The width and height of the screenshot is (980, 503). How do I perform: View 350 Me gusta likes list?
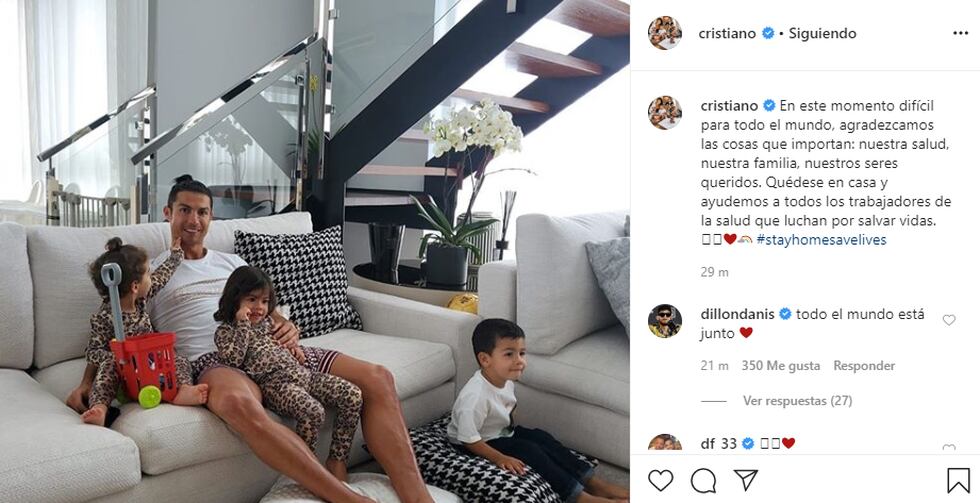pyautogui.click(x=781, y=366)
